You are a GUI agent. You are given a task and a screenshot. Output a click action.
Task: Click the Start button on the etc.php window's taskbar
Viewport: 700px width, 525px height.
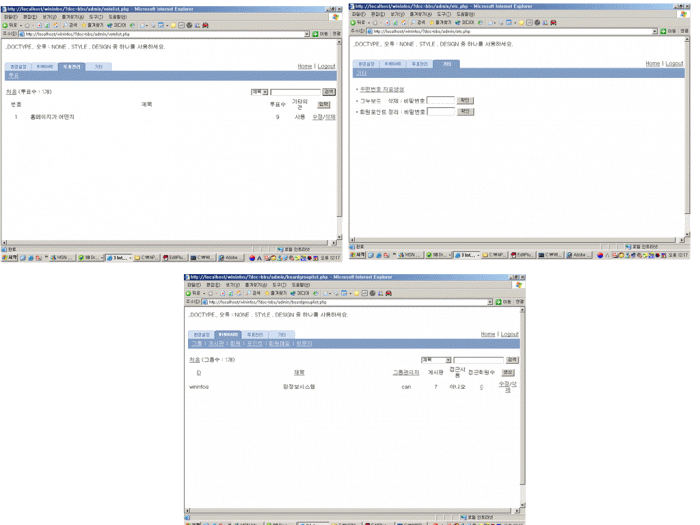[358, 255]
